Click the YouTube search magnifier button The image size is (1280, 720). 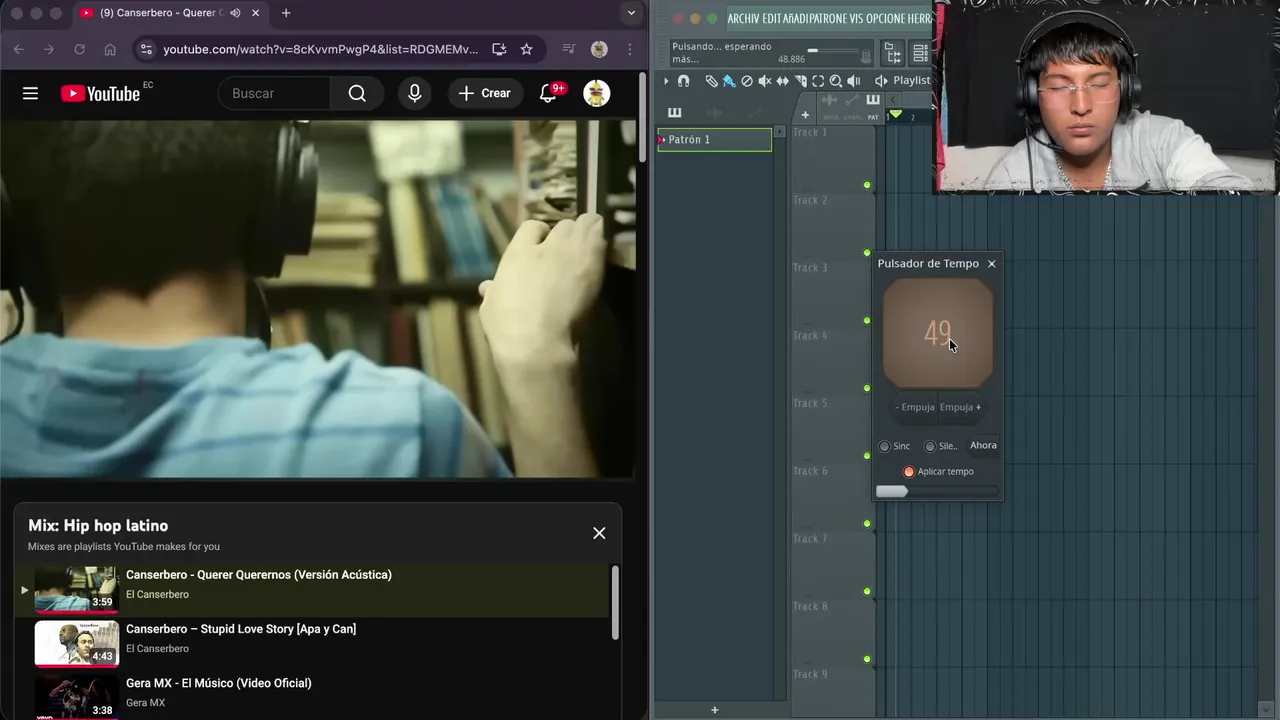(357, 93)
